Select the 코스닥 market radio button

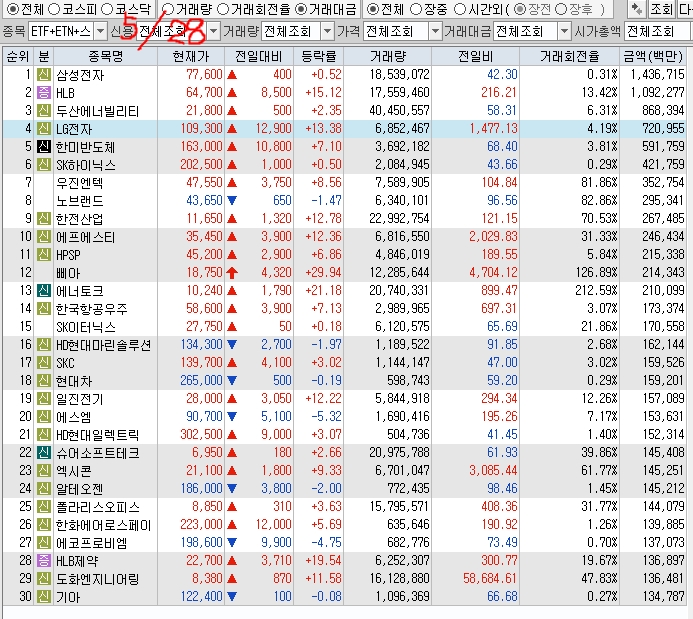click(x=107, y=8)
